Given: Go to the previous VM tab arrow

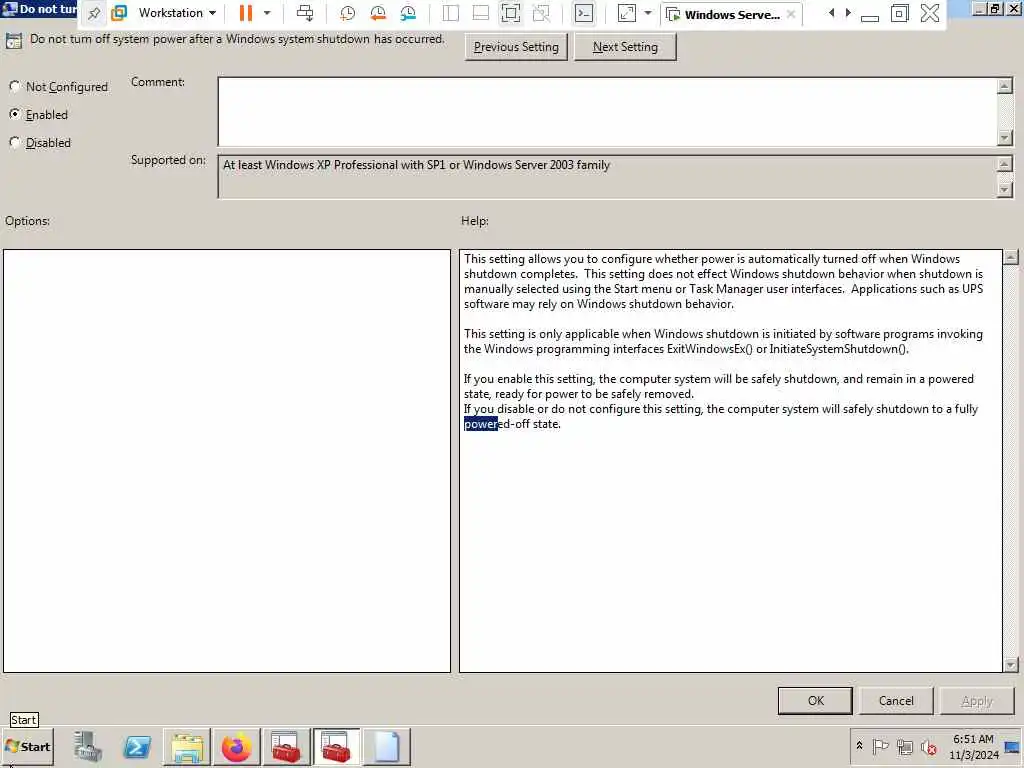Looking at the screenshot, I should click(x=831, y=13).
